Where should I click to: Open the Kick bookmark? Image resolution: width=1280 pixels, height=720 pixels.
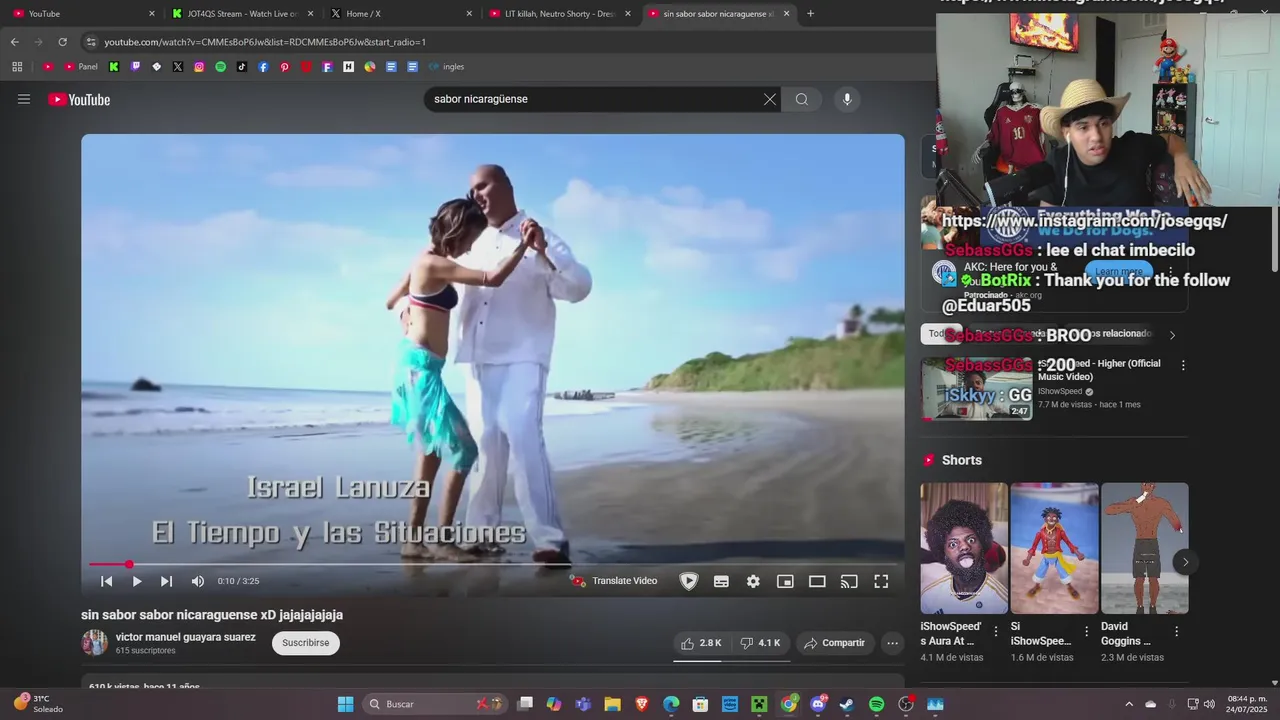(113, 67)
